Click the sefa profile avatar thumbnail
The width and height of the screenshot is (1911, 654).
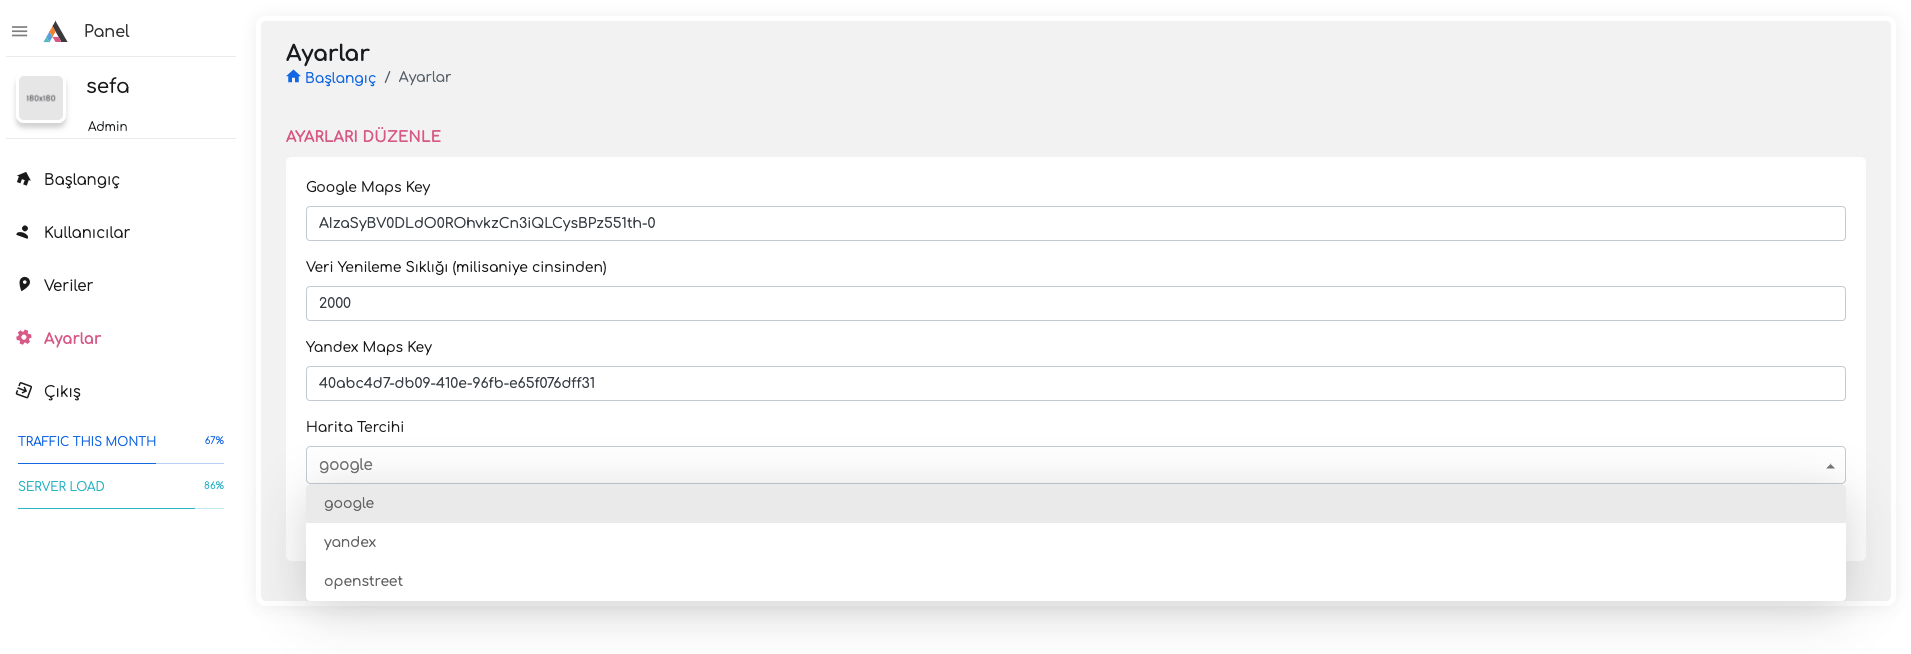41,99
